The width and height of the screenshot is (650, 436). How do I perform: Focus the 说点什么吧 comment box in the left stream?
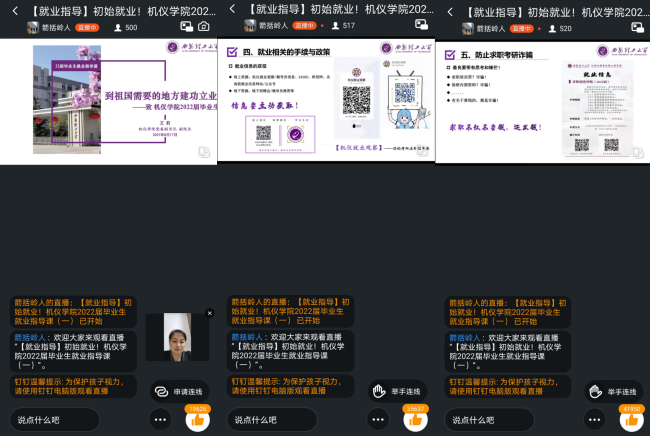click(75, 420)
